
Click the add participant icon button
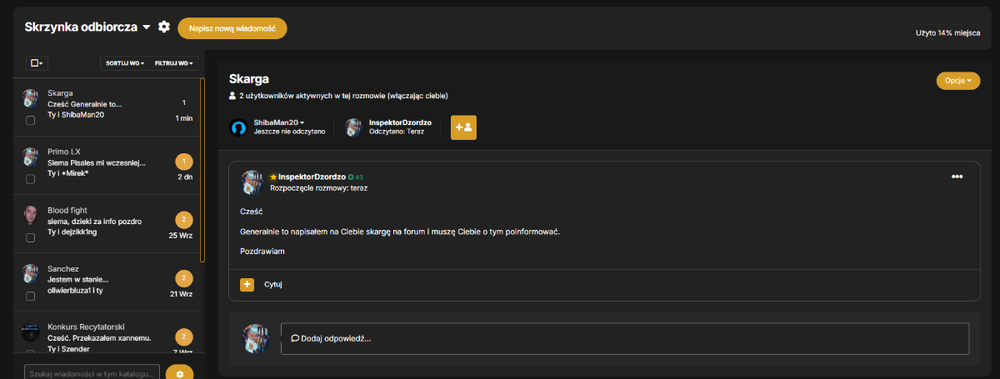(x=464, y=127)
